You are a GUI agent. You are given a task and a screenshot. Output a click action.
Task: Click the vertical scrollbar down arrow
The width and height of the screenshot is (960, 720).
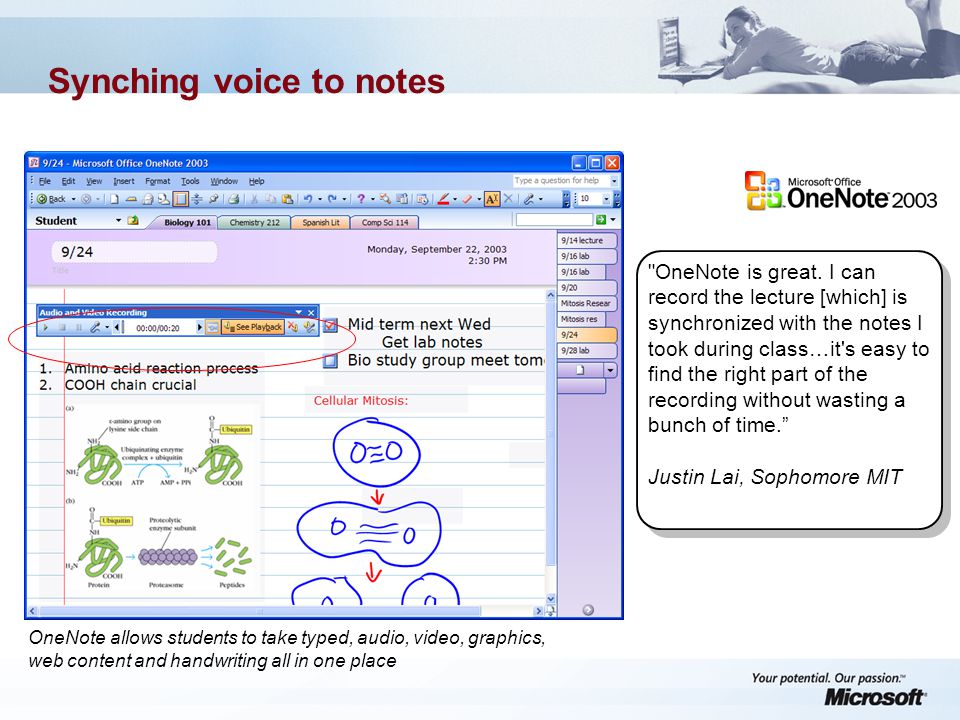pos(550,599)
